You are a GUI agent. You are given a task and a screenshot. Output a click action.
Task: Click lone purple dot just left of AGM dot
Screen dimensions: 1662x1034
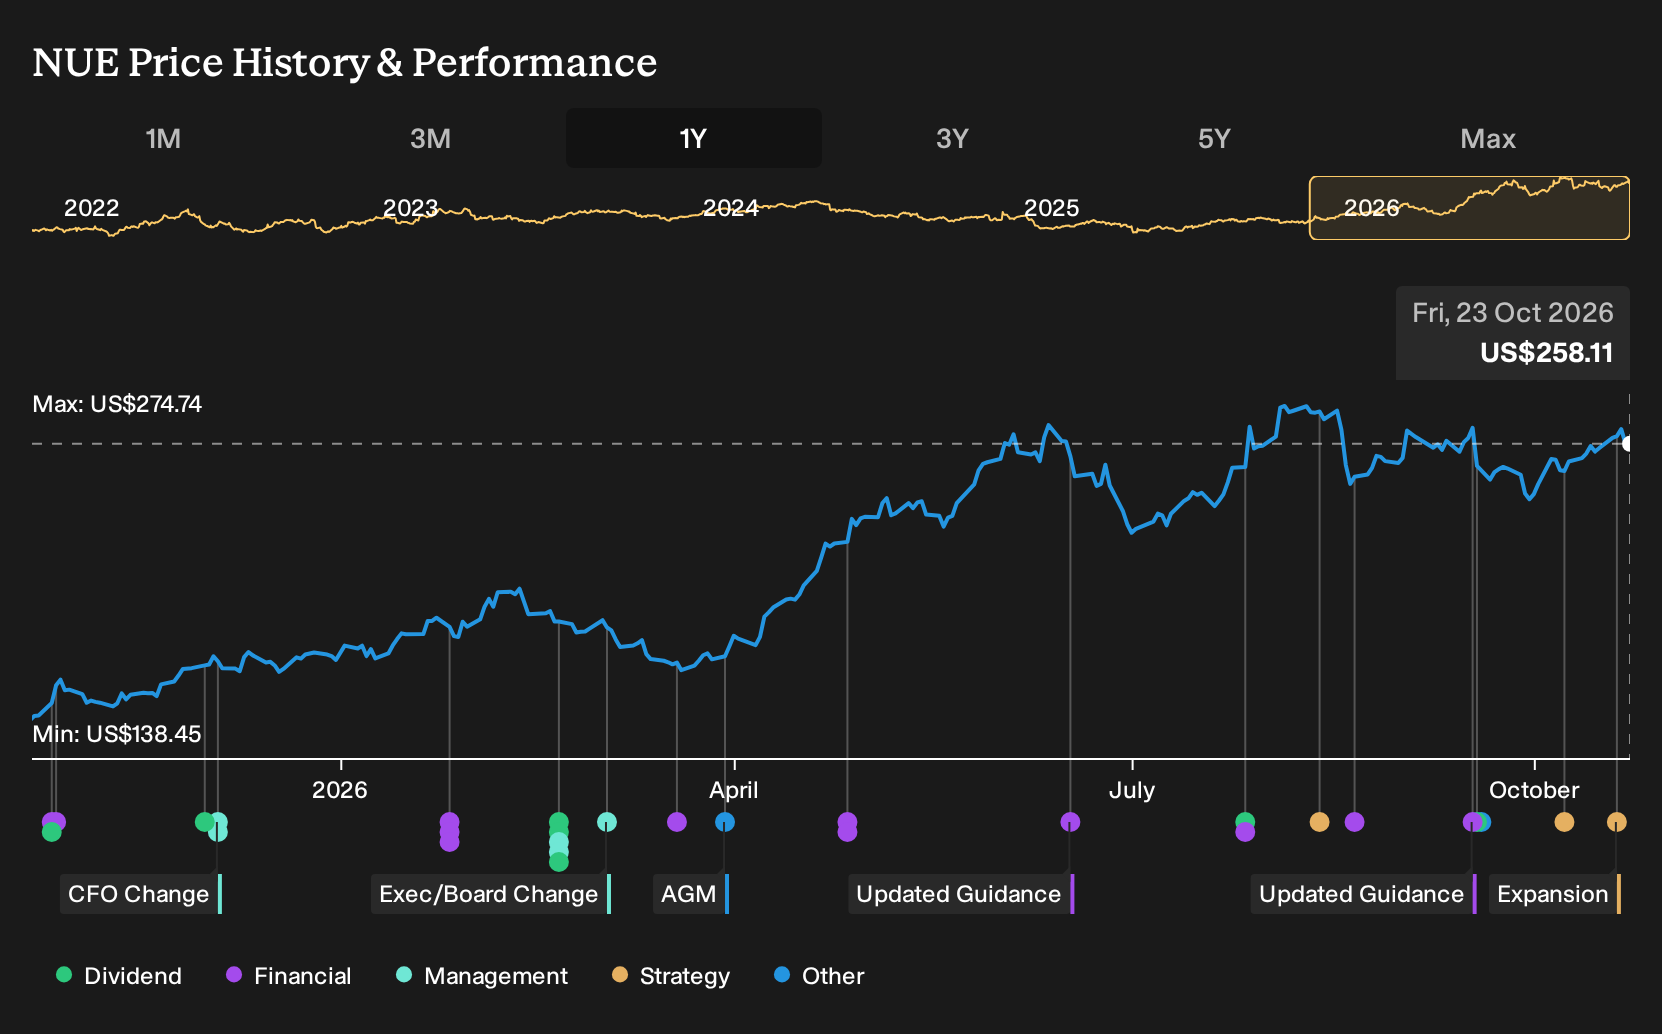click(x=677, y=822)
